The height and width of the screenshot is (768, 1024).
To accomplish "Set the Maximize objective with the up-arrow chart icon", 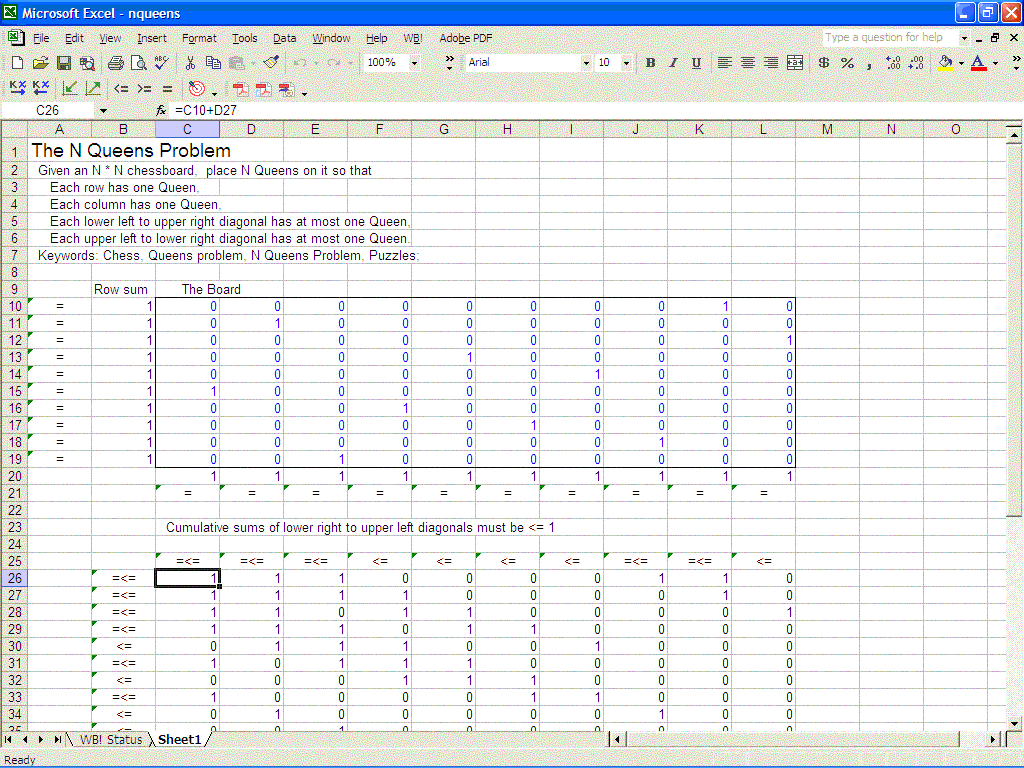I will [93, 88].
